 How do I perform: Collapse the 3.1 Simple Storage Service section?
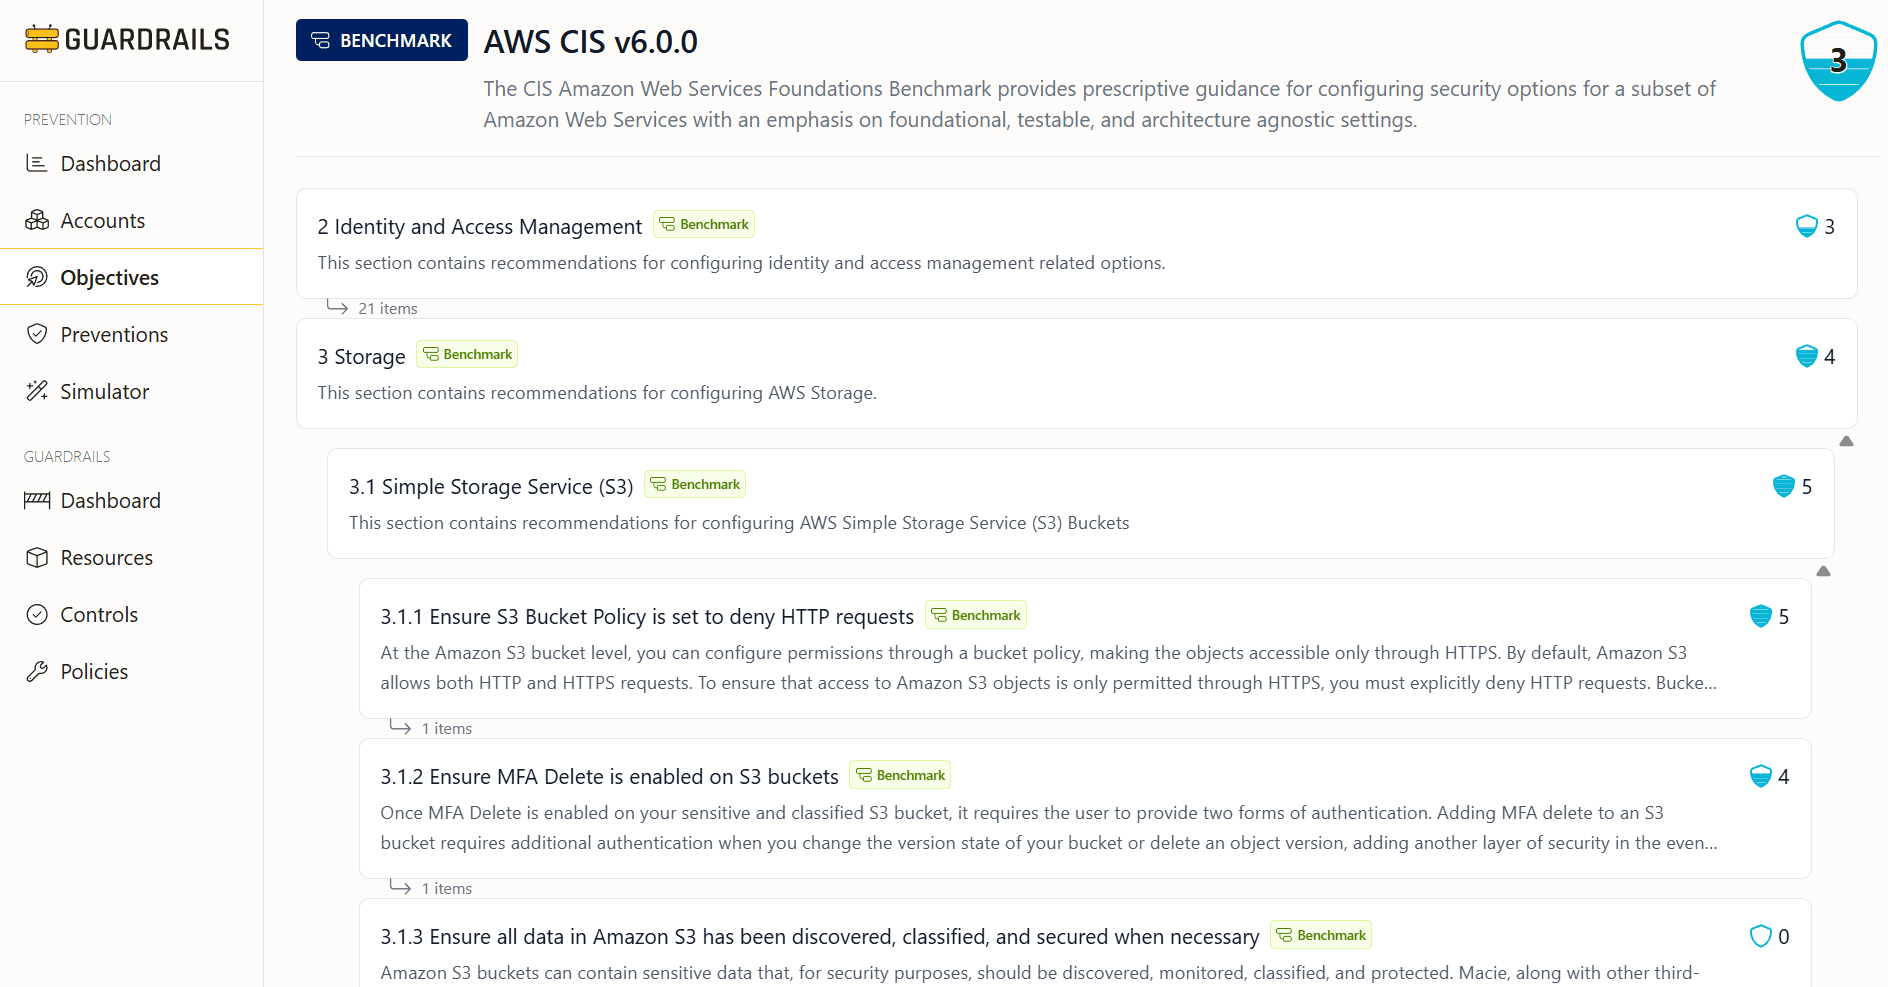[1823, 571]
